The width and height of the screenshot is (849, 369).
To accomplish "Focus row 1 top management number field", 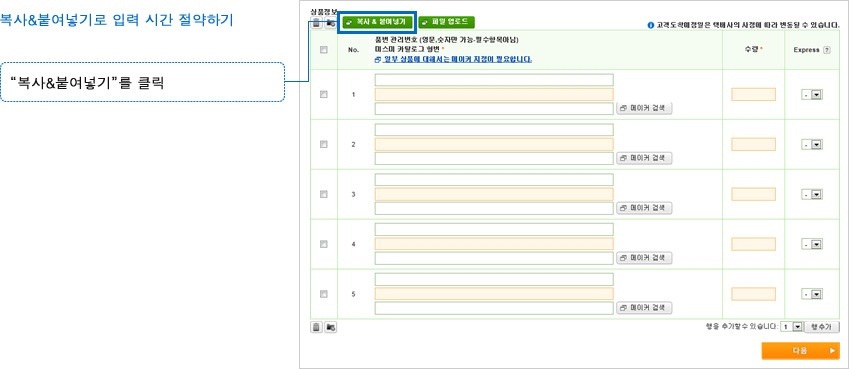I will [x=494, y=80].
